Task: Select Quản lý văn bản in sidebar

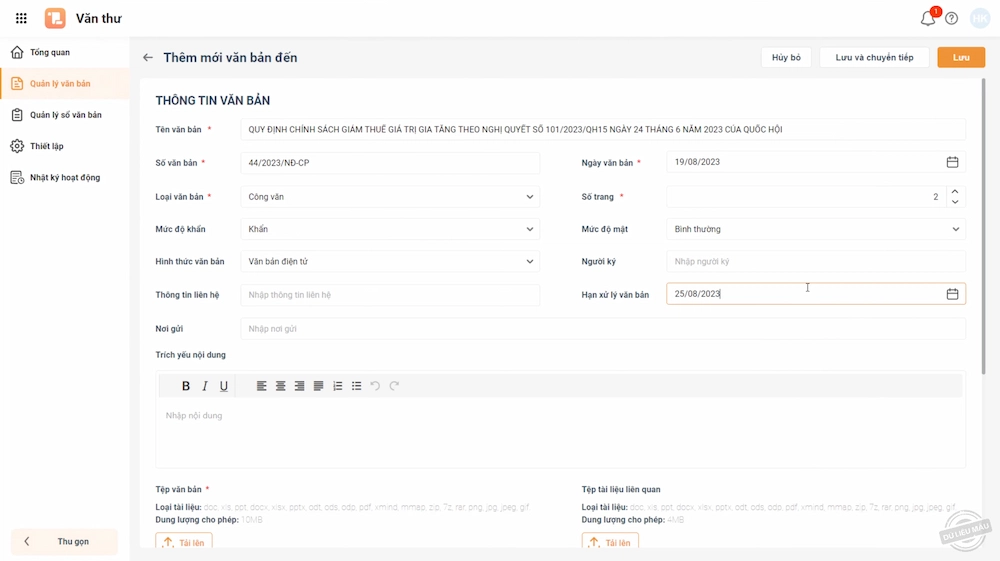Action: tap(64, 84)
